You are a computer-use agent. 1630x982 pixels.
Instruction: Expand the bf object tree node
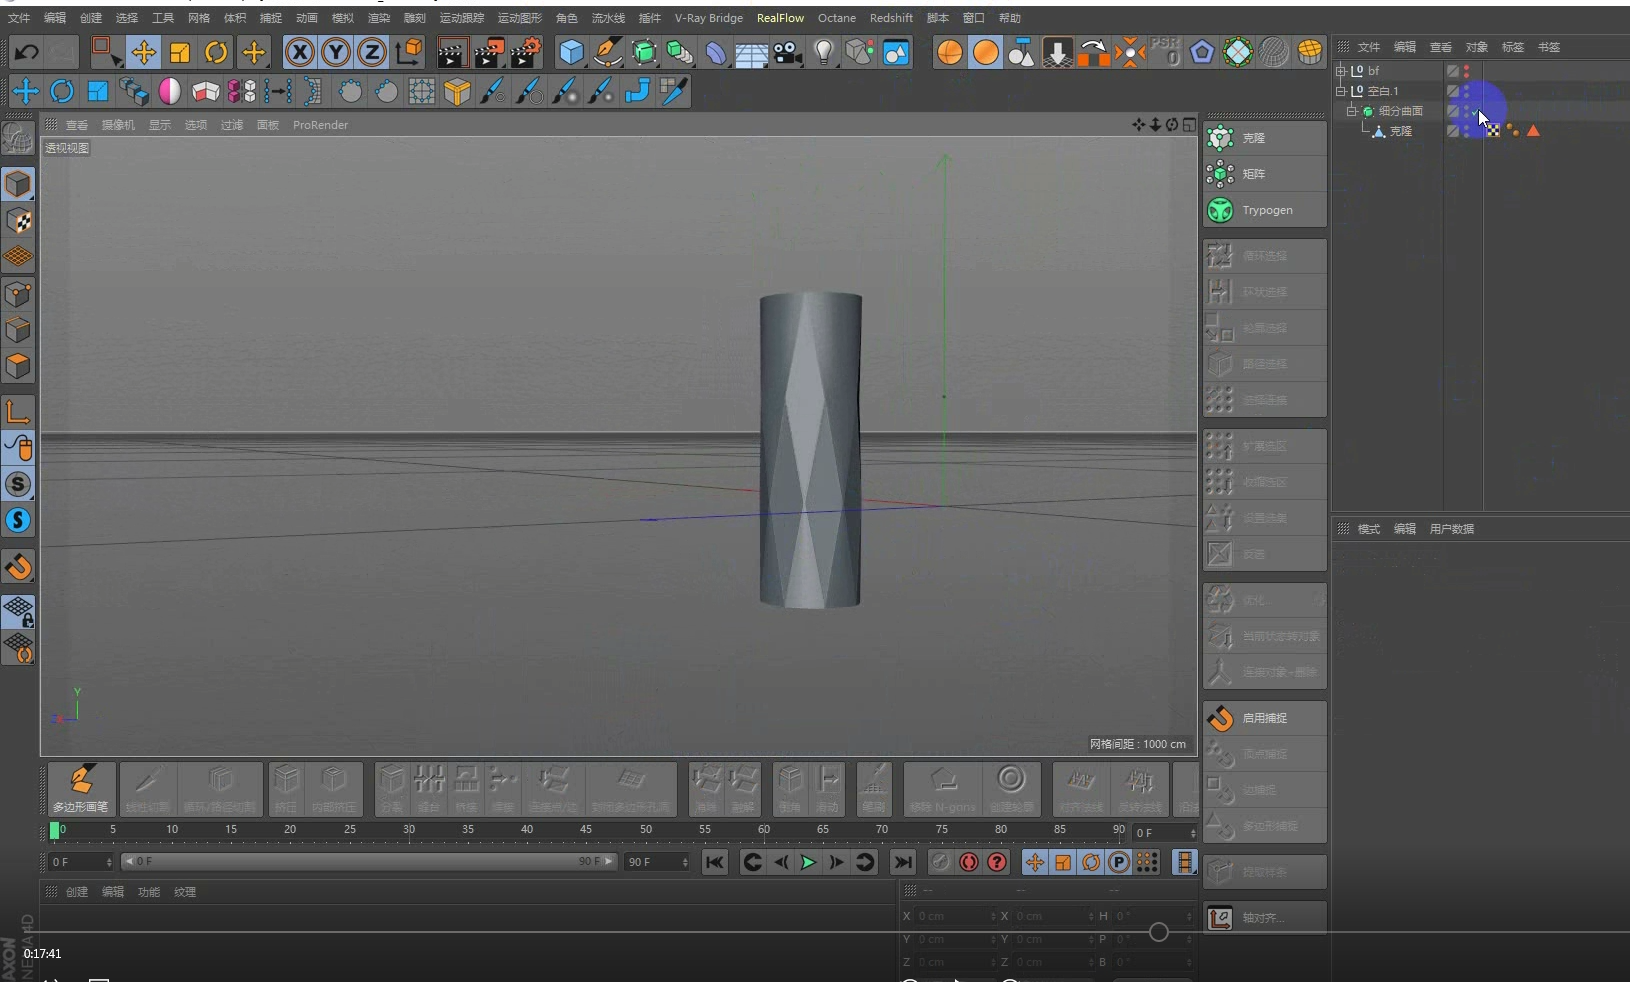point(1341,71)
